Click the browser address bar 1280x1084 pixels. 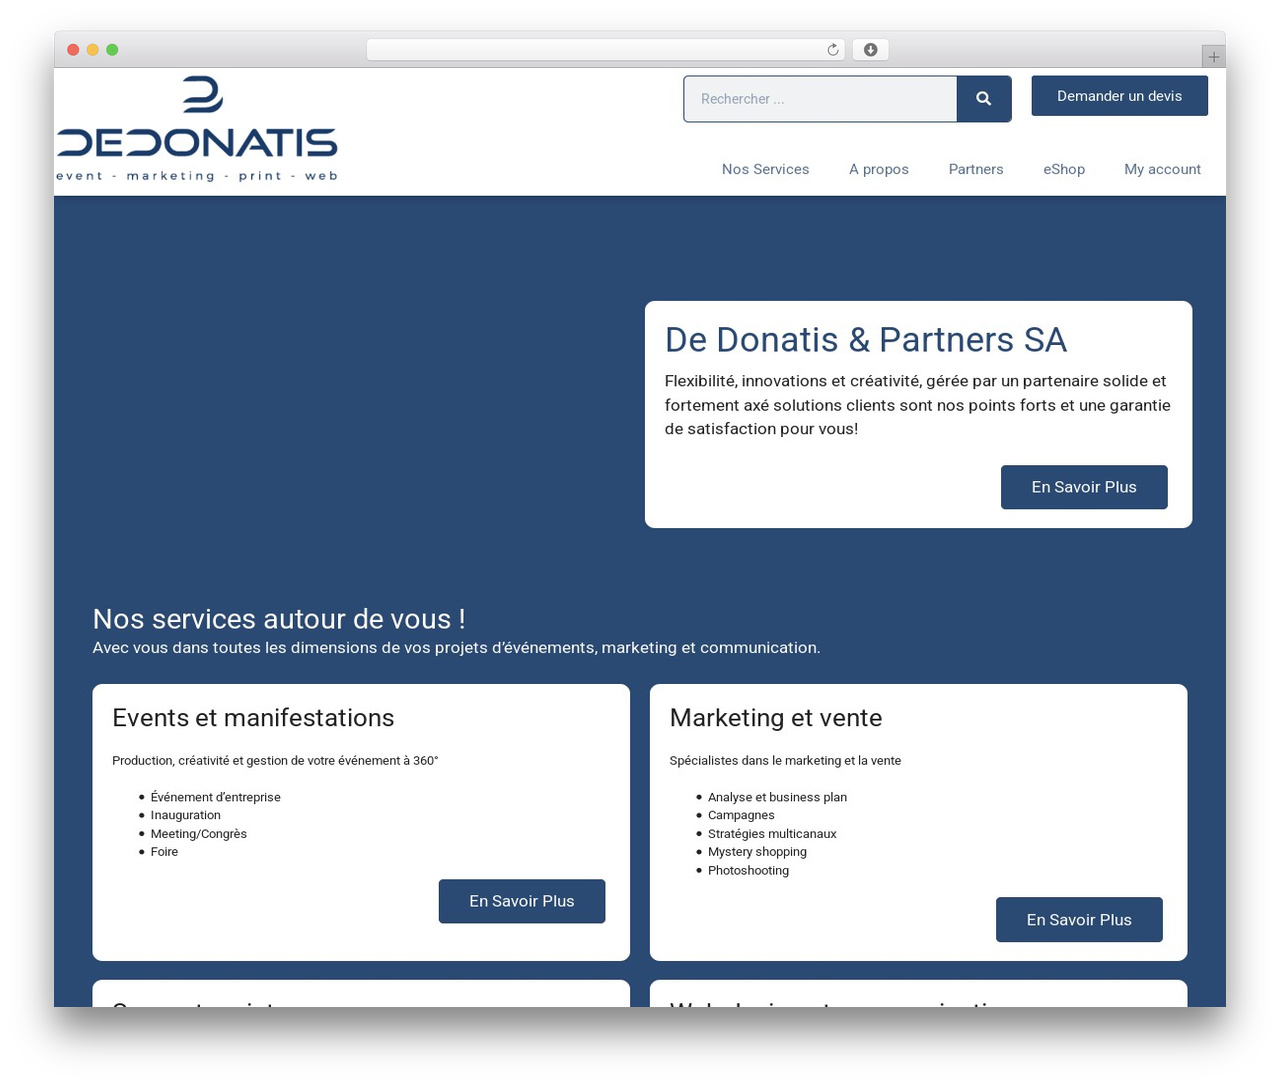[606, 50]
